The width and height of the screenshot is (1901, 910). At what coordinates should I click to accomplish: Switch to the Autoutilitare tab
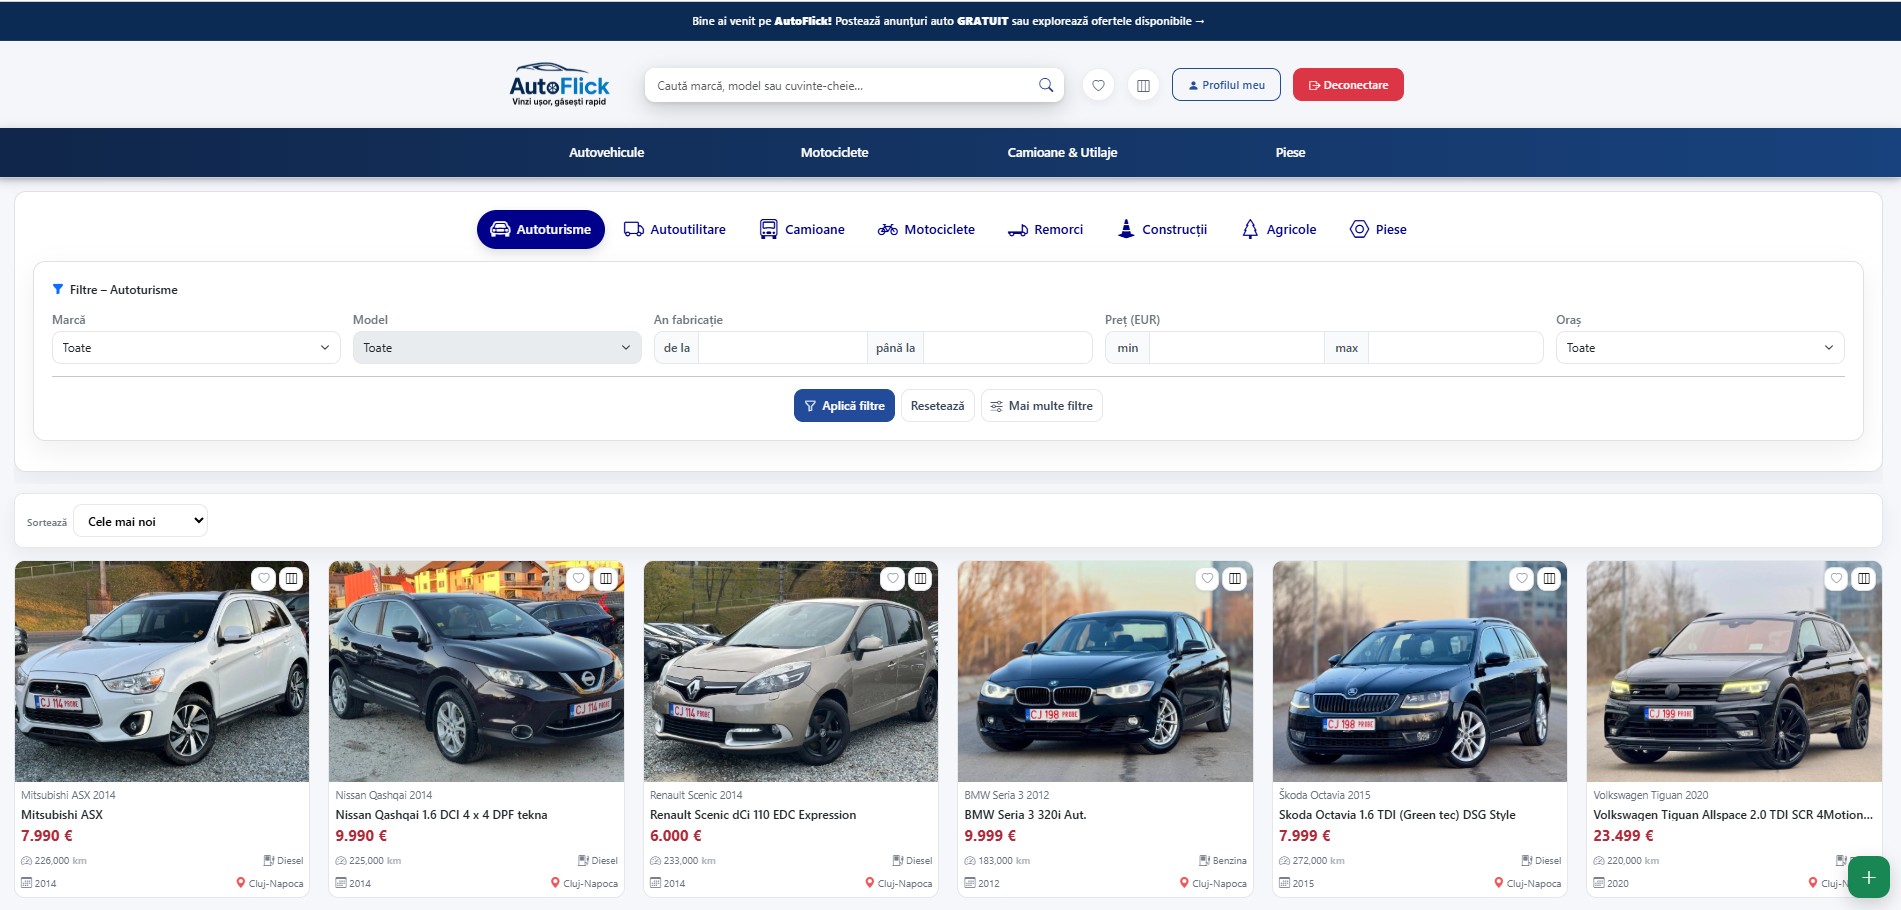pyautogui.click(x=675, y=229)
